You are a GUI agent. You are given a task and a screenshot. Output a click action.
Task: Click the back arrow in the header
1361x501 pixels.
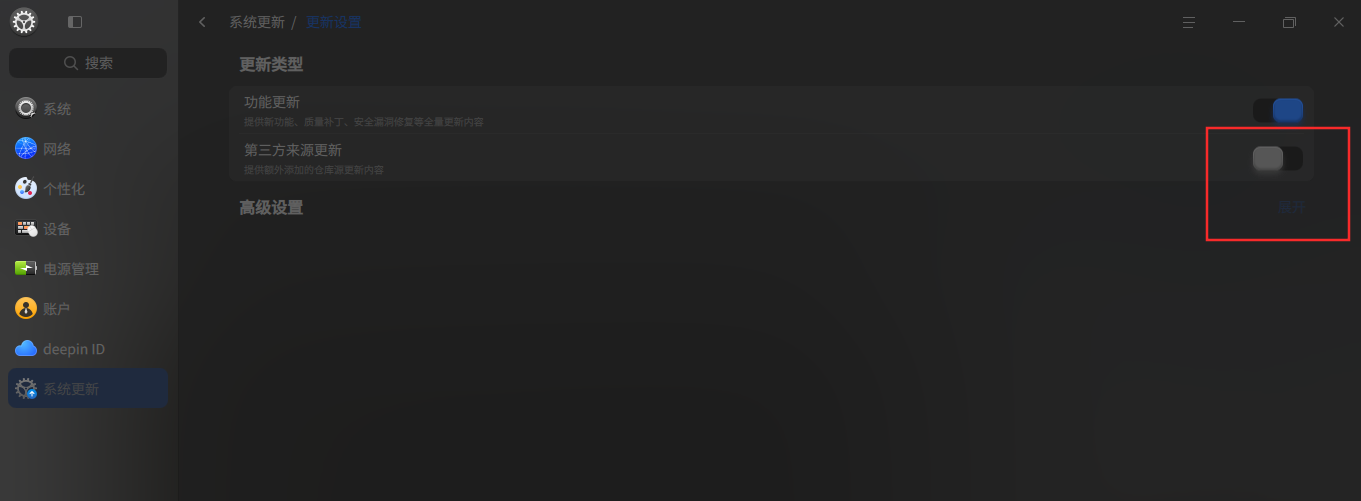202,21
